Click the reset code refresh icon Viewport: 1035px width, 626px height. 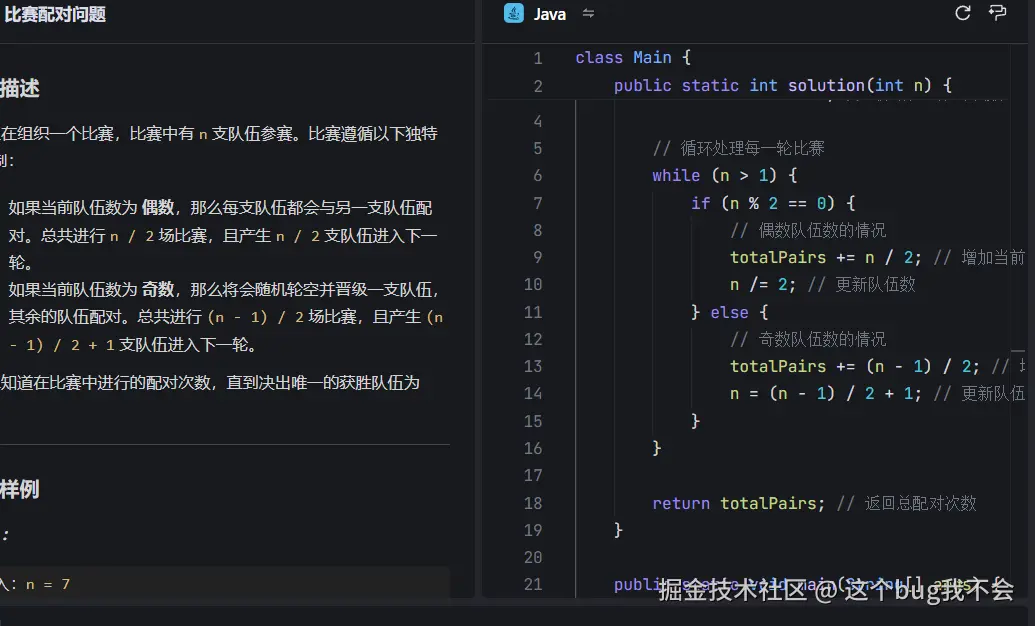(x=962, y=13)
